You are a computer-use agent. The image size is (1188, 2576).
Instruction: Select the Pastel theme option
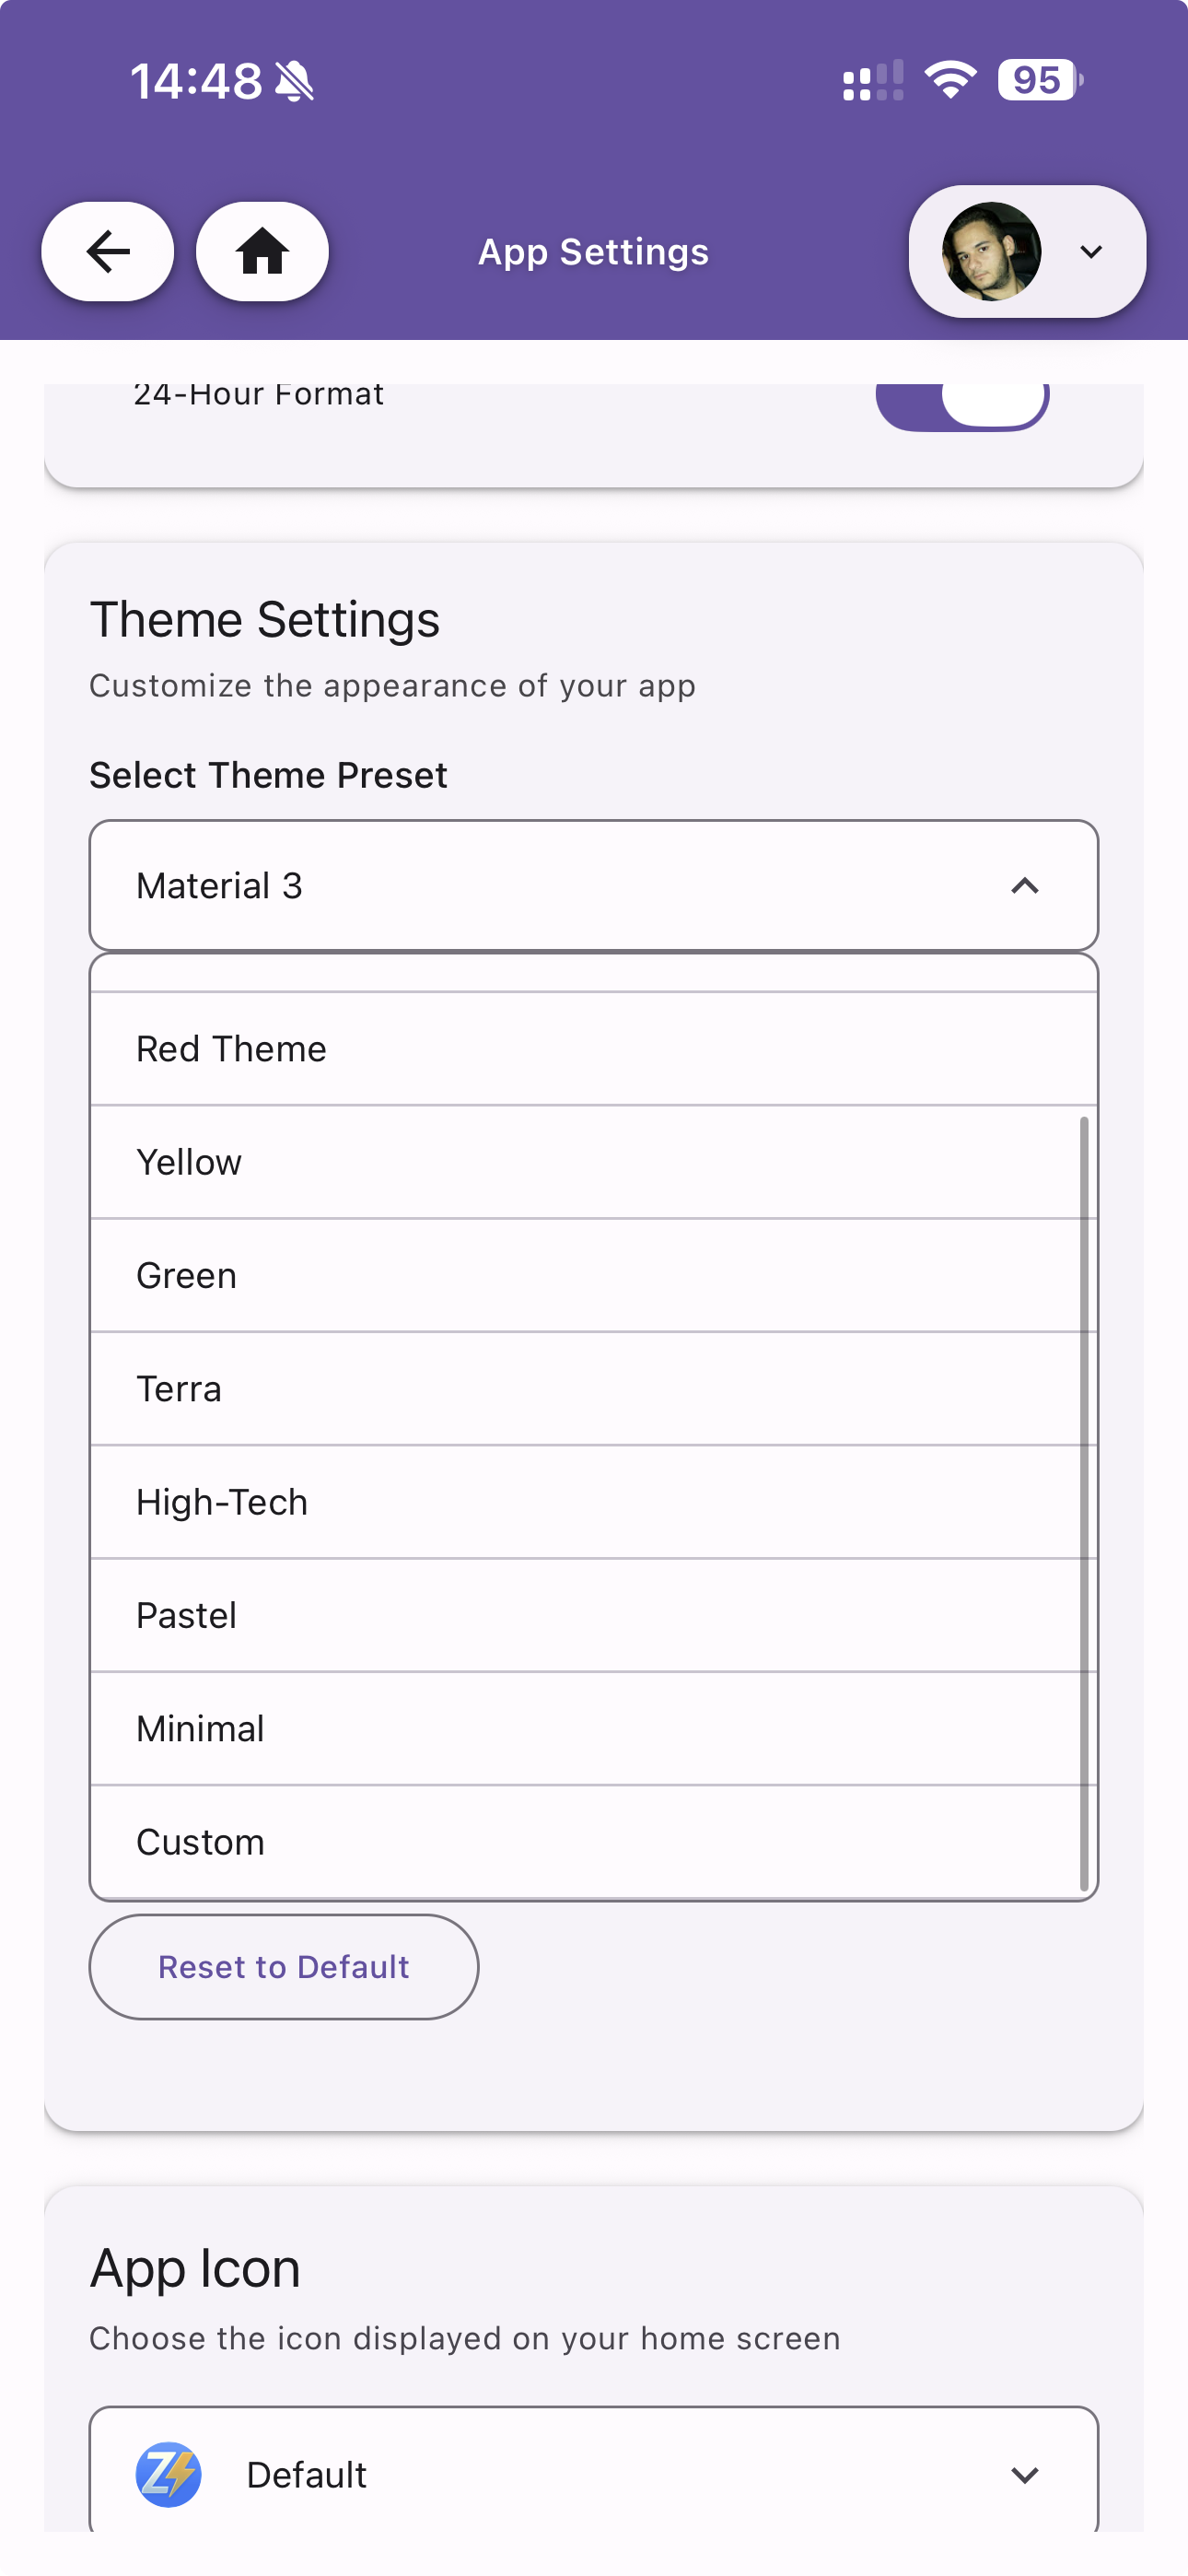point(592,1615)
